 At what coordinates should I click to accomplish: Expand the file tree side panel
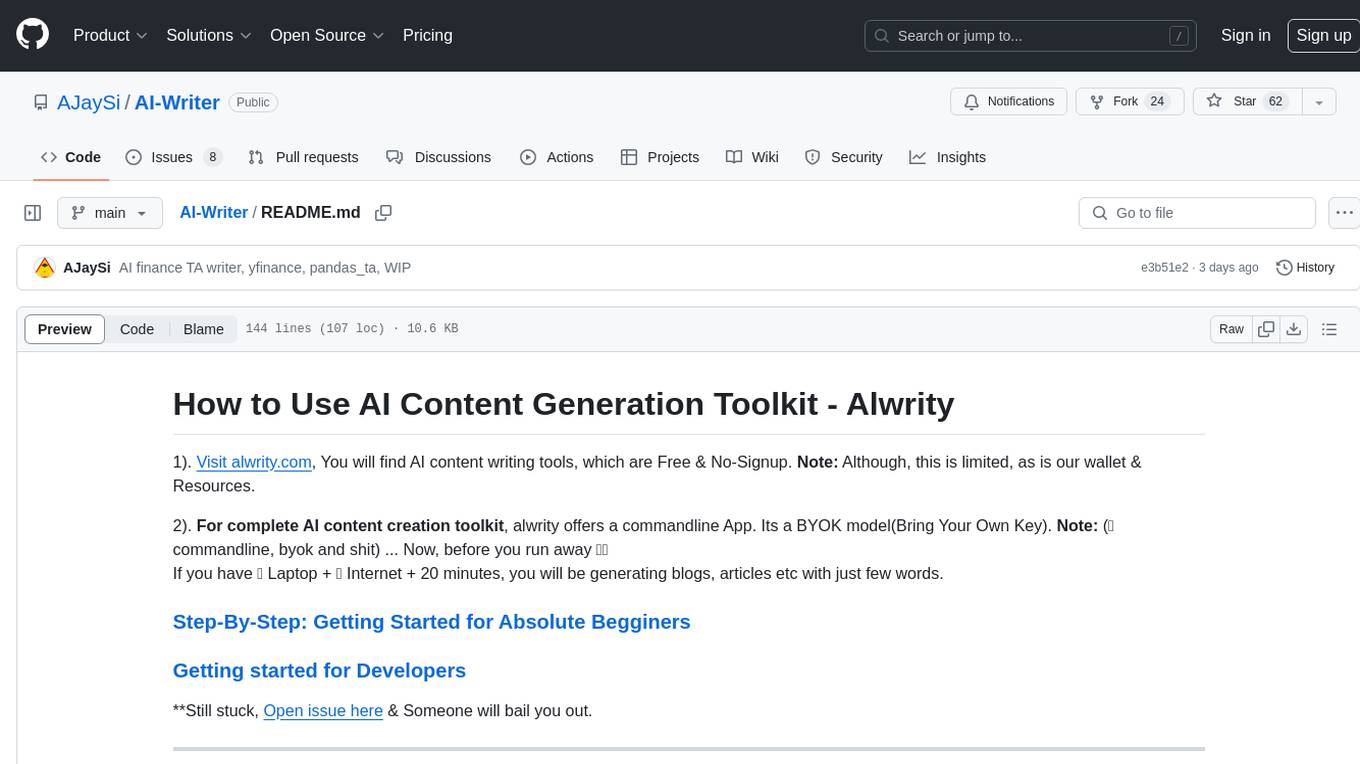click(x=33, y=213)
